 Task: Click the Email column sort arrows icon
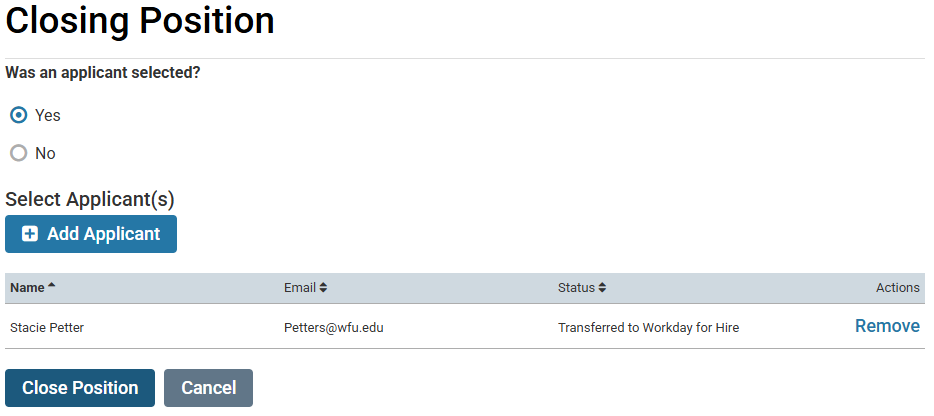tap(323, 288)
